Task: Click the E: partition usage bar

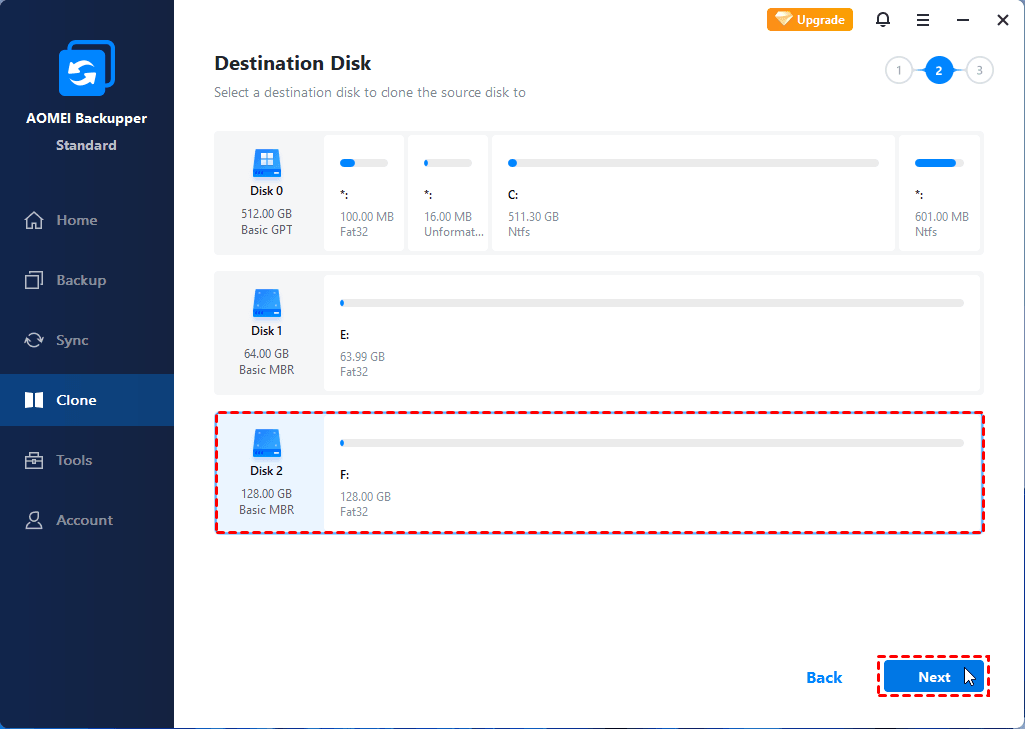Action: [652, 303]
